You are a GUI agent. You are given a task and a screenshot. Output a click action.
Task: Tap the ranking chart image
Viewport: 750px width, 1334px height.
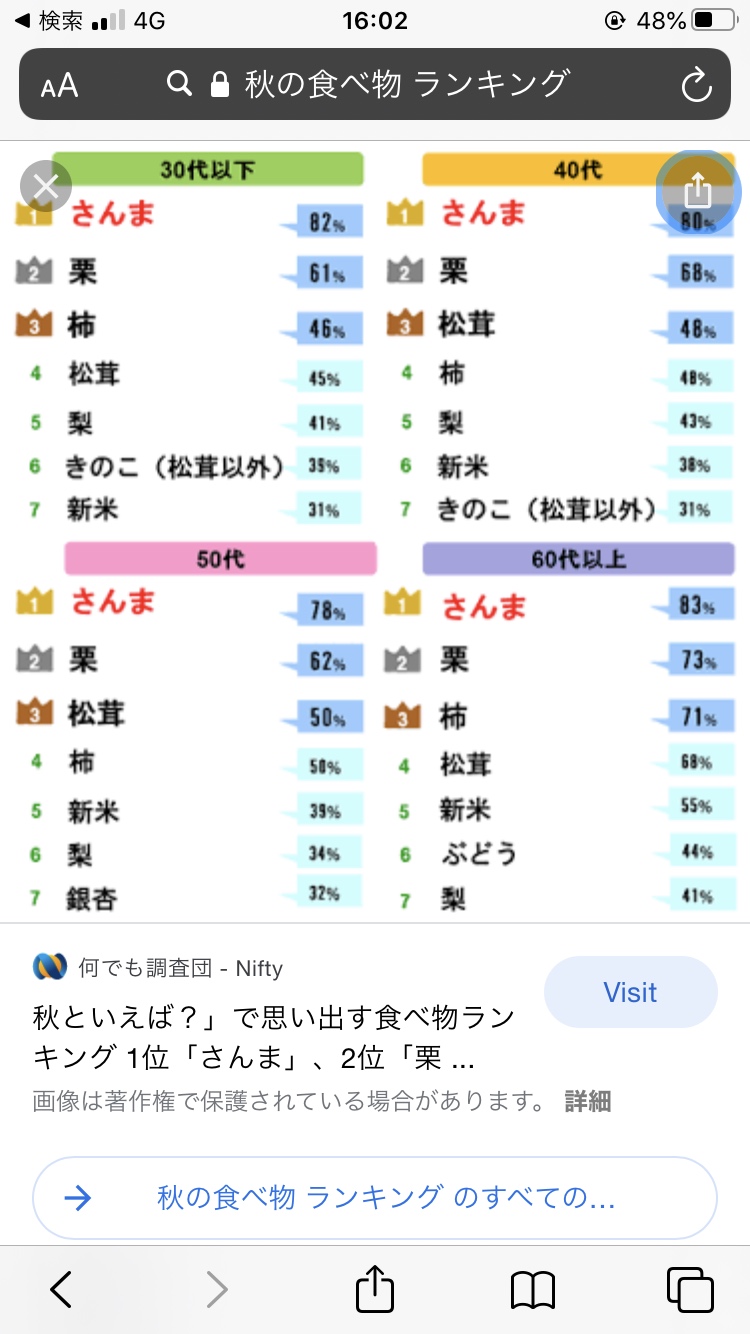[375, 532]
